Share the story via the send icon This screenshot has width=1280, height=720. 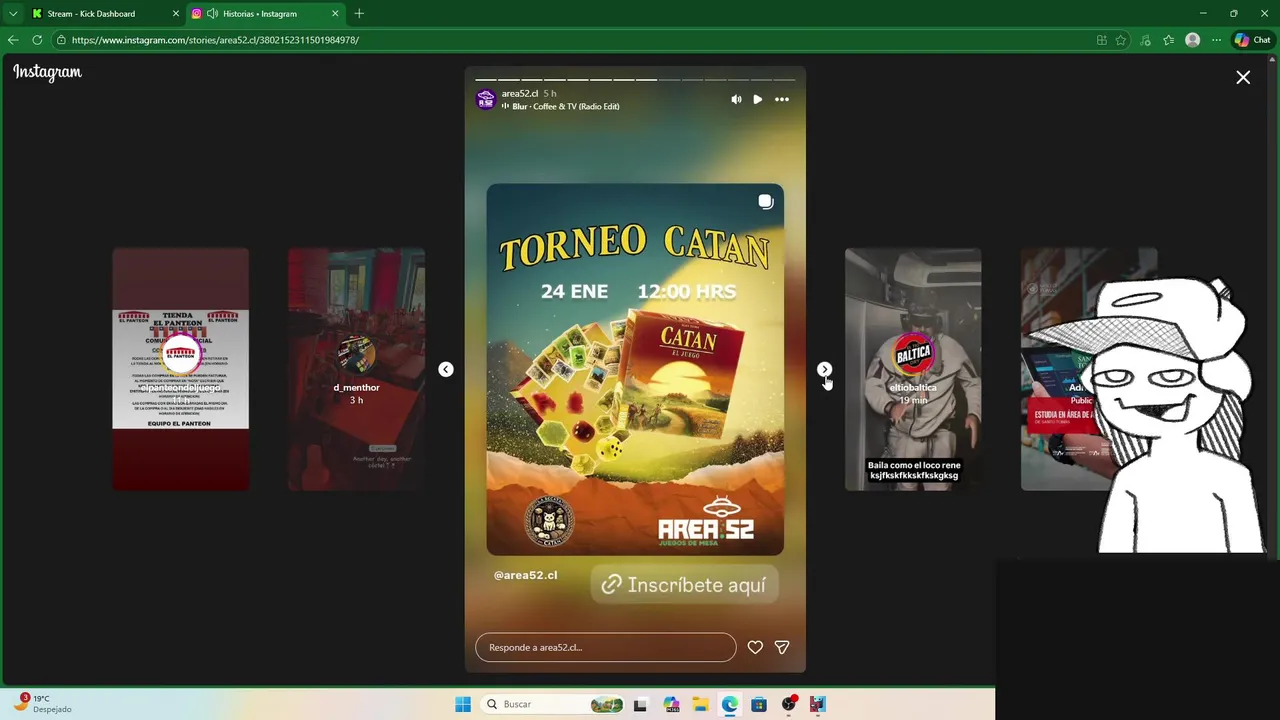pos(782,647)
